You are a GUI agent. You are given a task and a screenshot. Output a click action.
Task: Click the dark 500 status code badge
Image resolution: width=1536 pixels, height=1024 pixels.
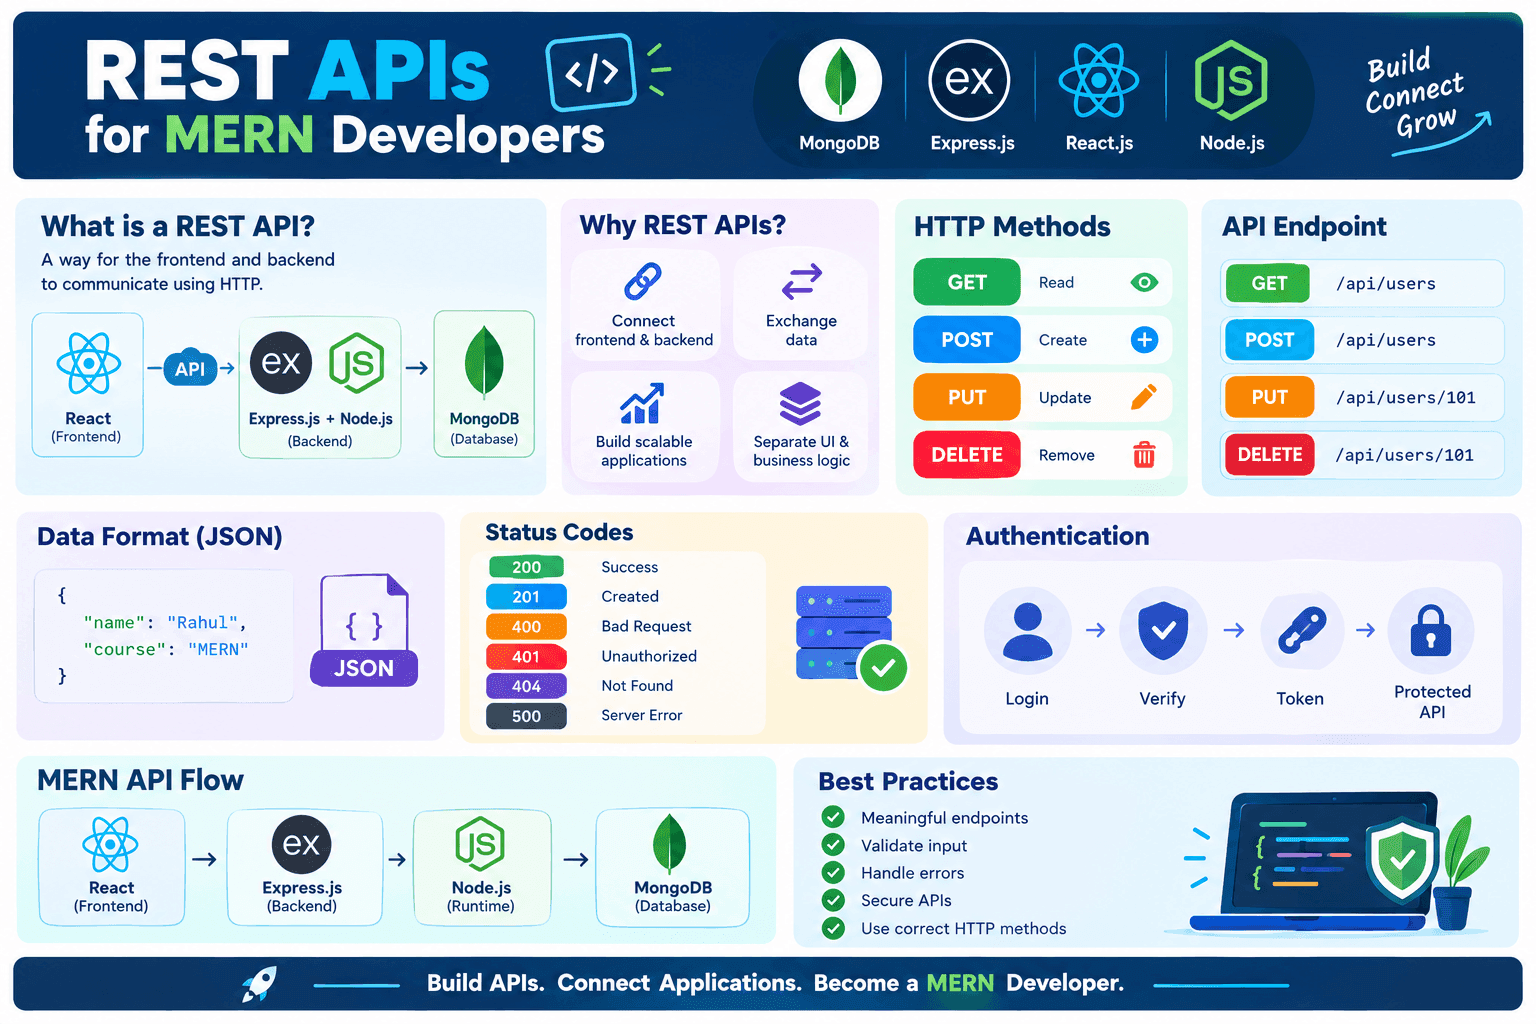tap(526, 716)
